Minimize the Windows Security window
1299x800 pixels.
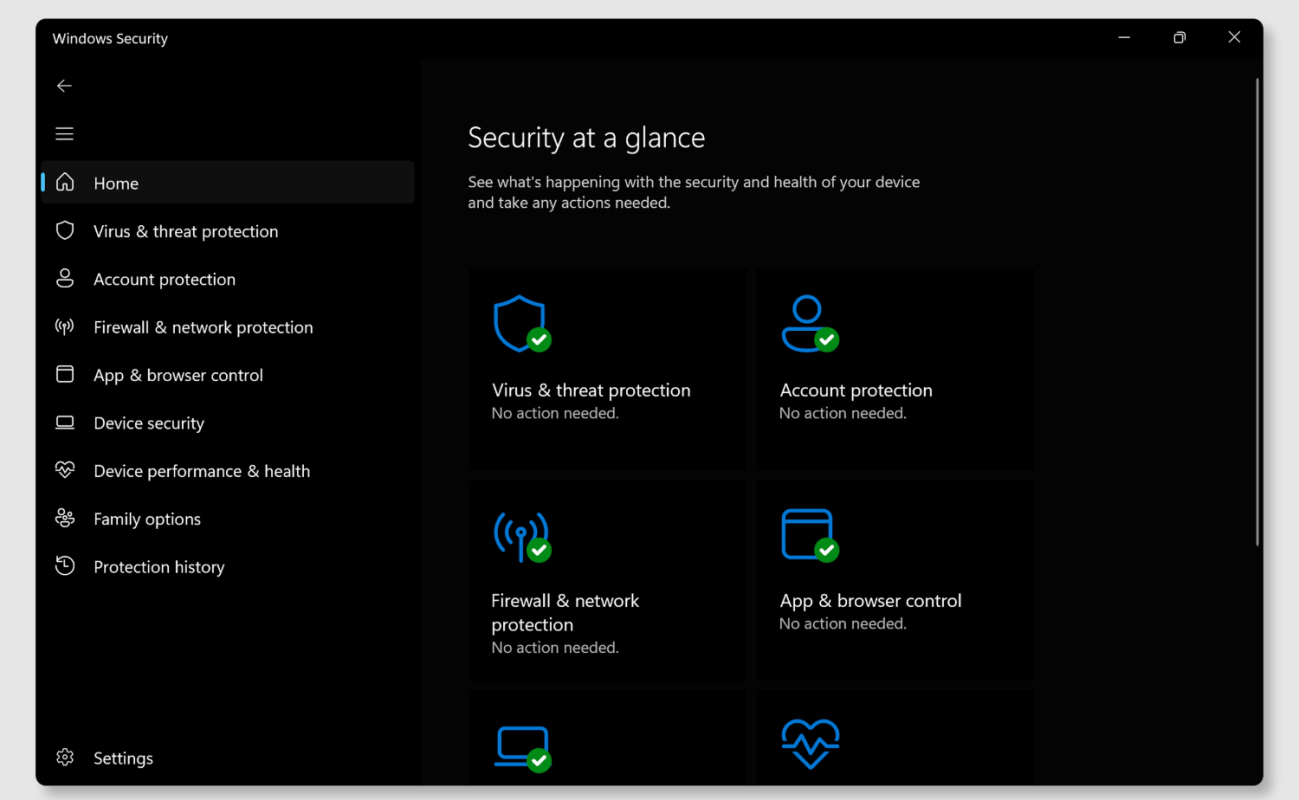pyautogui.click(x=1125, y=38)
